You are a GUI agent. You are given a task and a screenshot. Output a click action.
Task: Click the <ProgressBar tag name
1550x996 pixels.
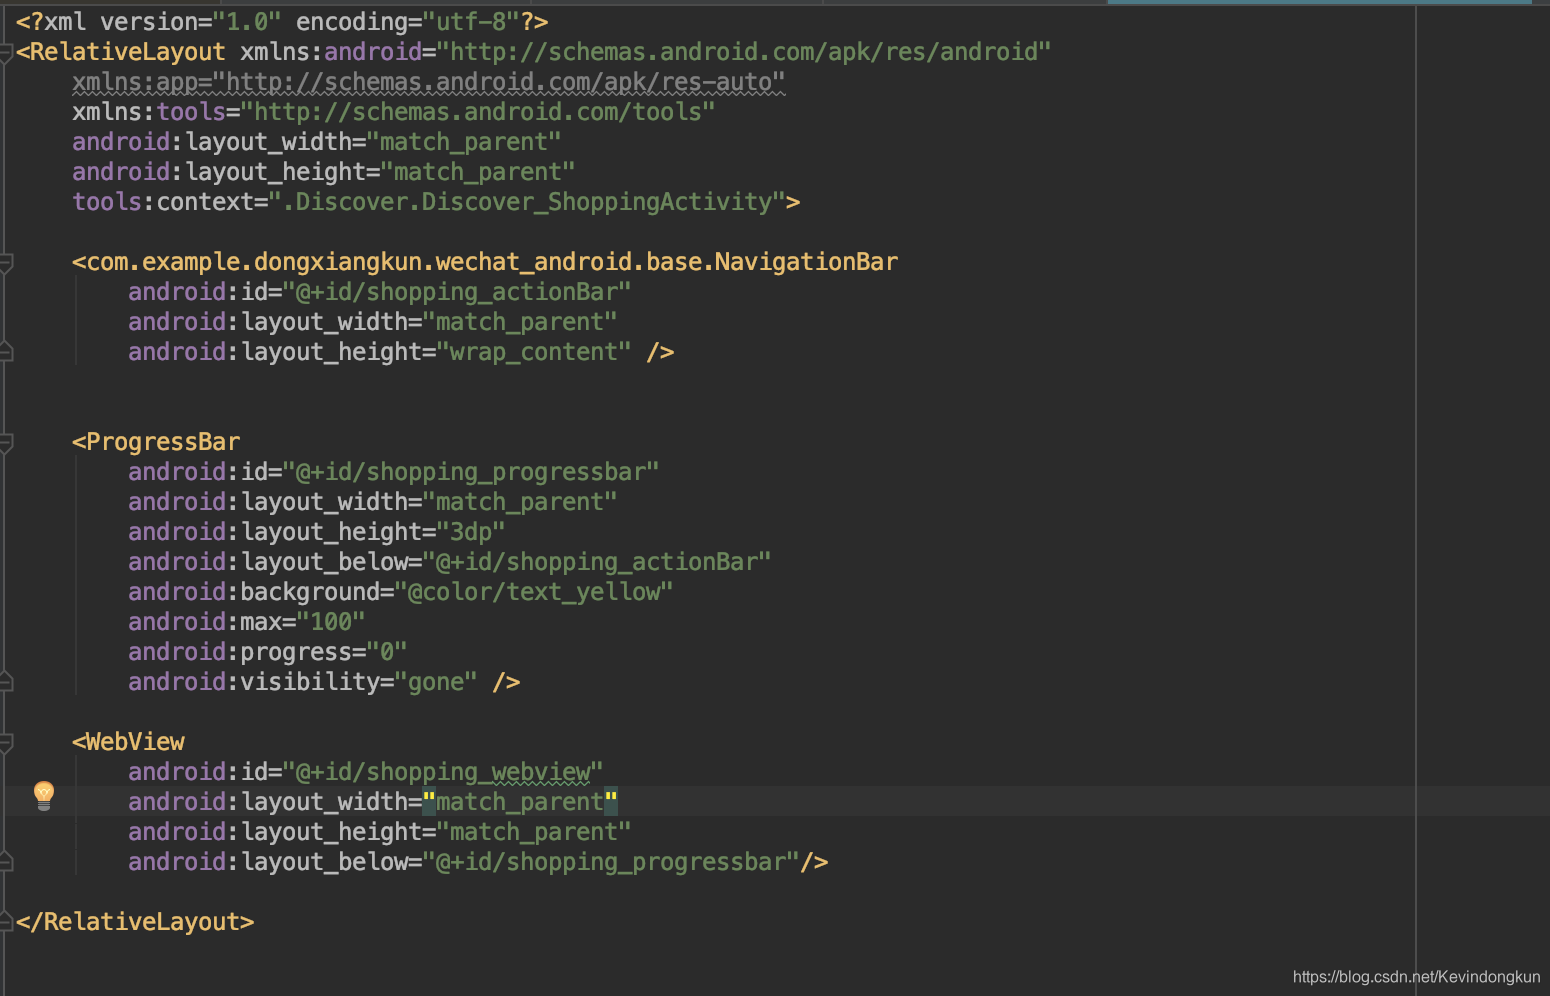coord(156,442)
